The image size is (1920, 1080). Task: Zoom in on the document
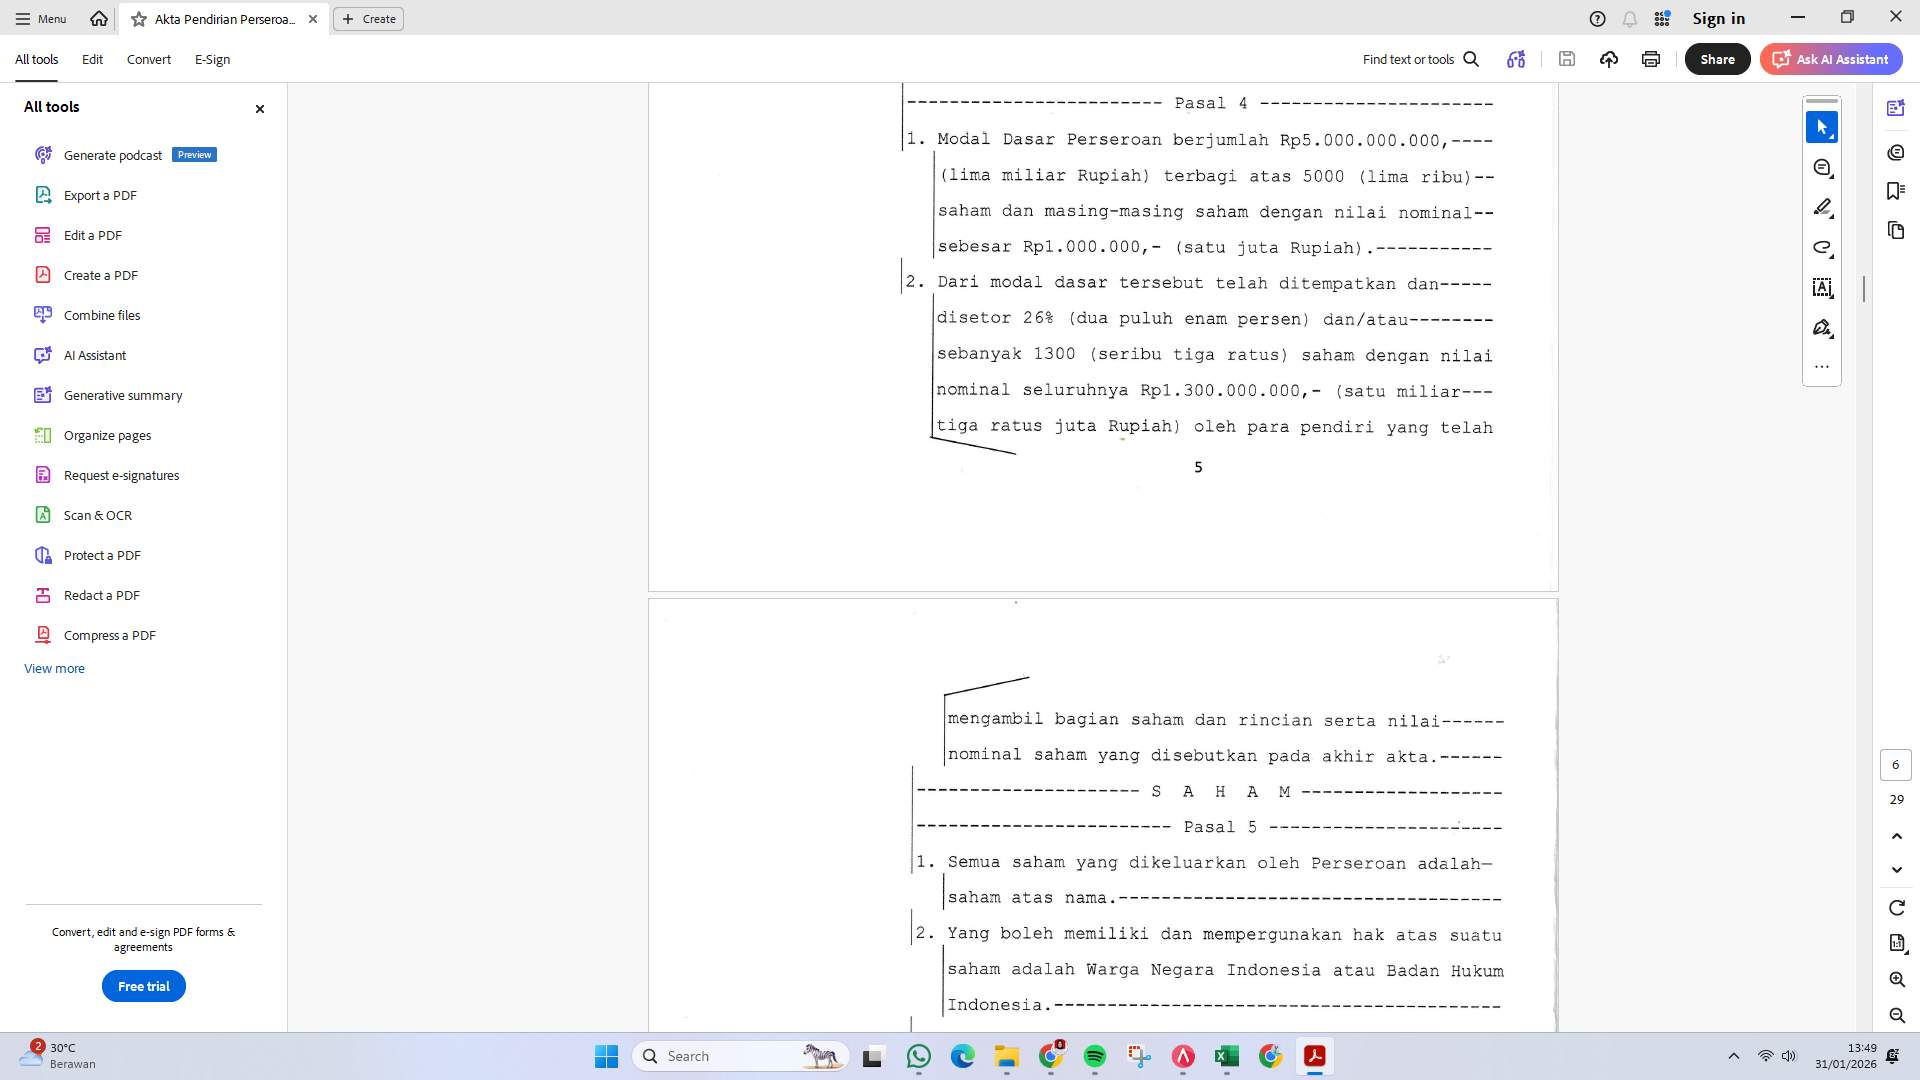pyautogui.click(x=1896, y=980)
